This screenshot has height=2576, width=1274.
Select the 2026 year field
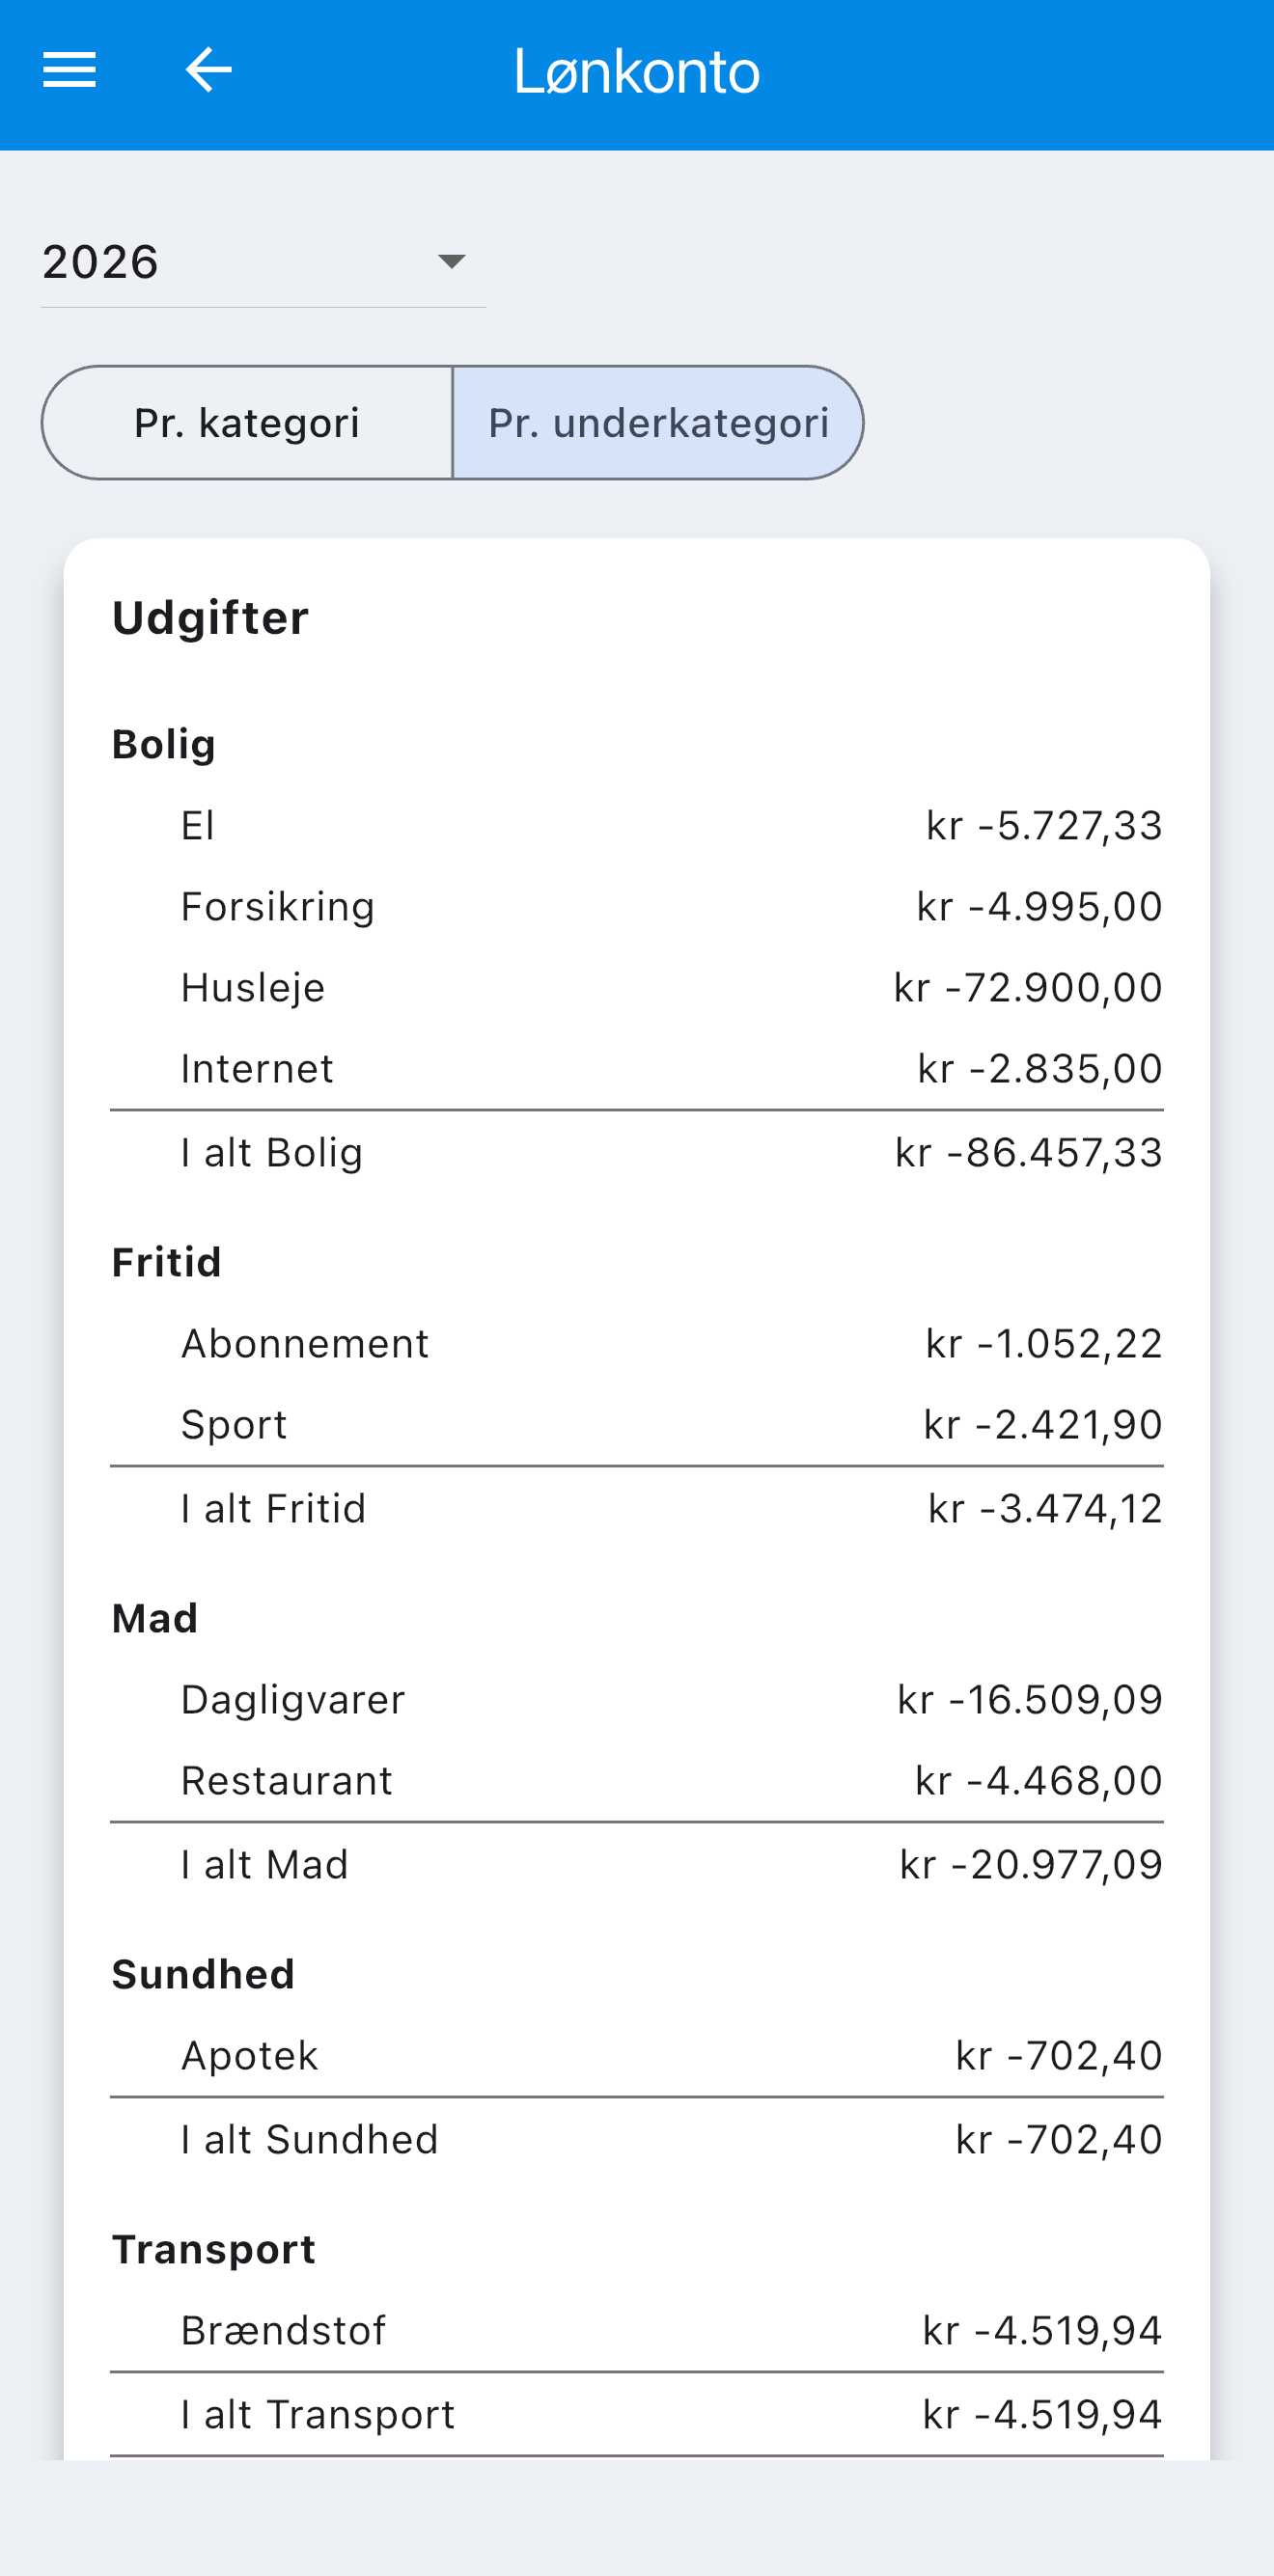263,262
